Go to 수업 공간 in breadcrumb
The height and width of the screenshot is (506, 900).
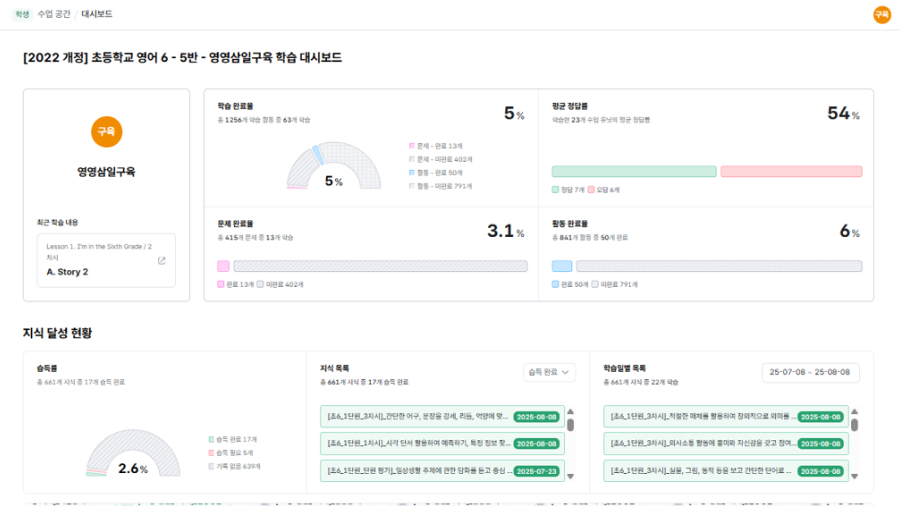click(x=52, y=14)
